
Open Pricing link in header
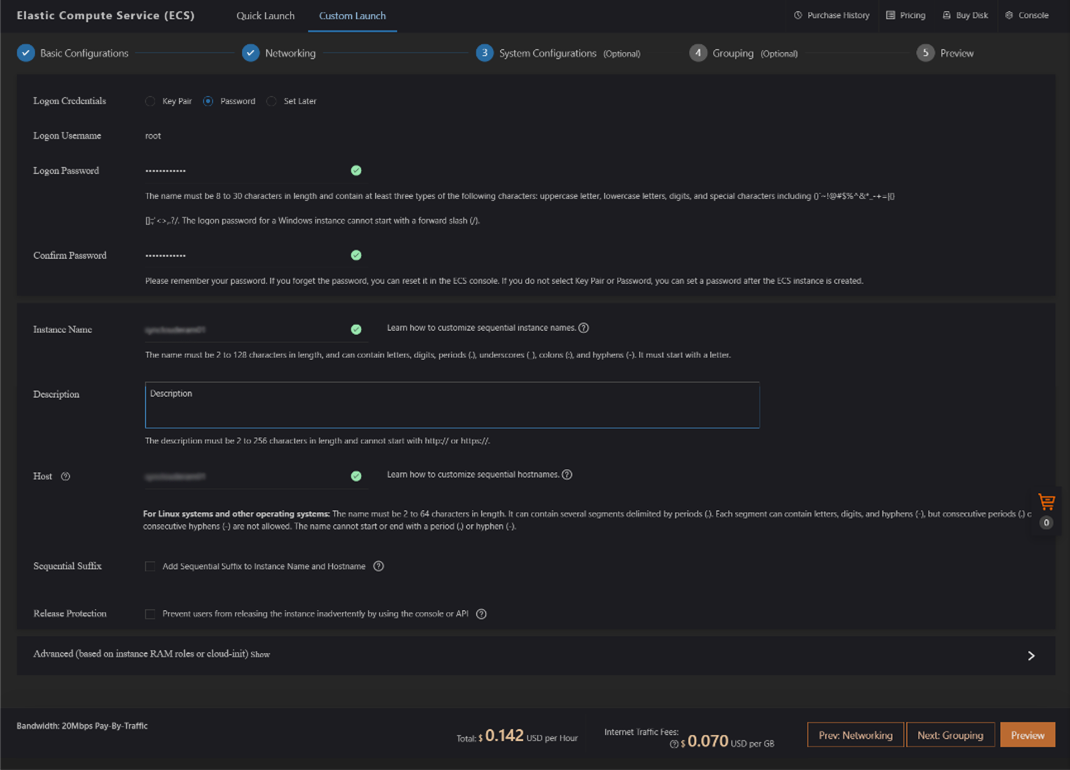[912, 15]
